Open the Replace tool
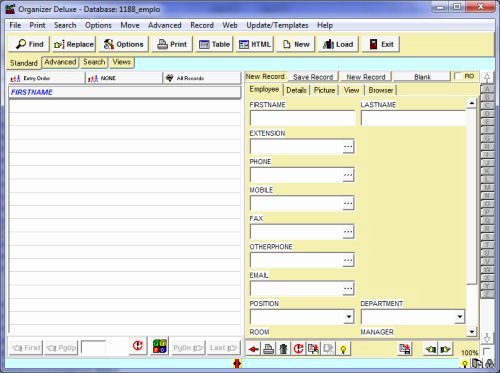Image resolution: width=500 pixels, height=373 pixels. 74,44
